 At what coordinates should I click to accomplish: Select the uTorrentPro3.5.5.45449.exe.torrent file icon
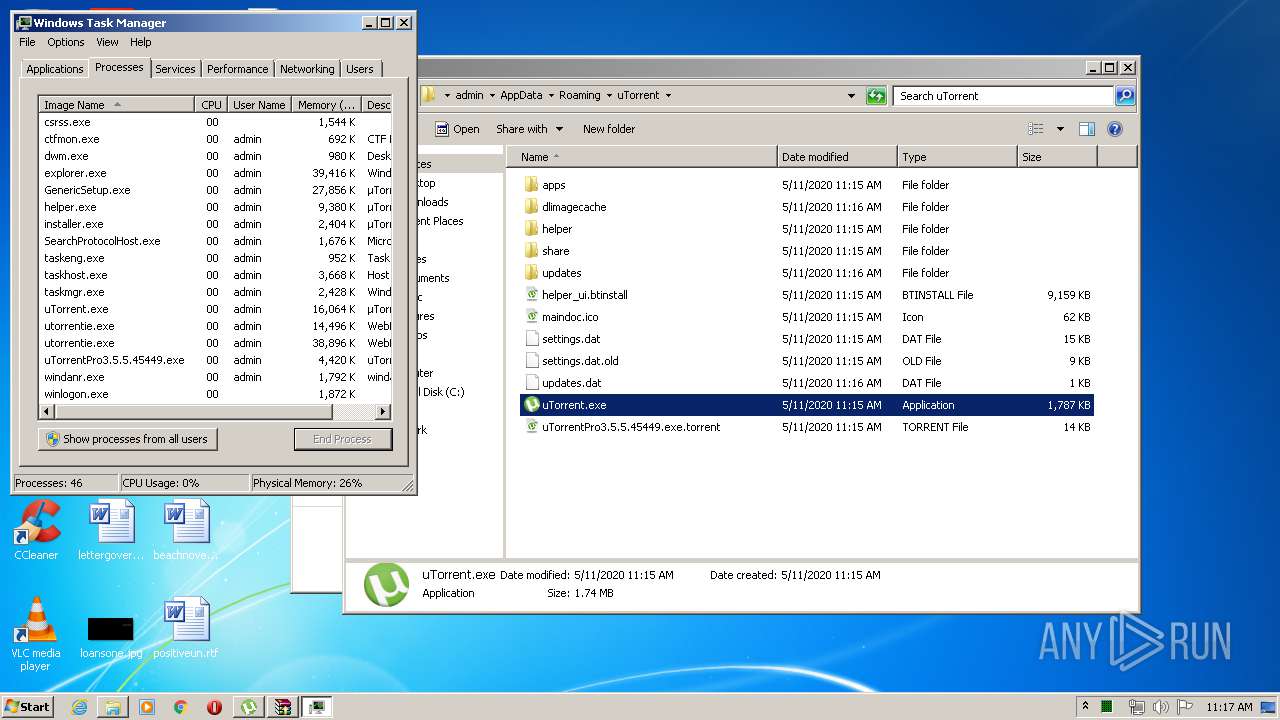531,427
